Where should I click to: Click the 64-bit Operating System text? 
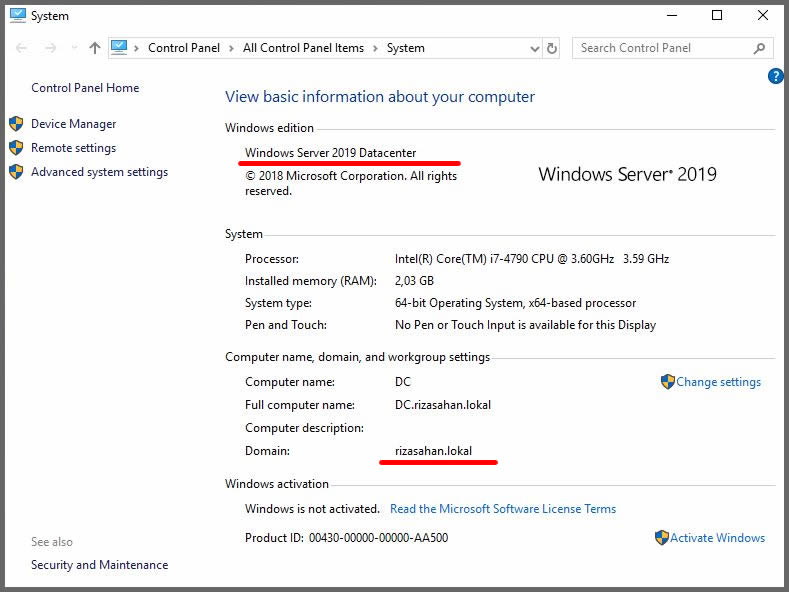click(x=515, y=303)
